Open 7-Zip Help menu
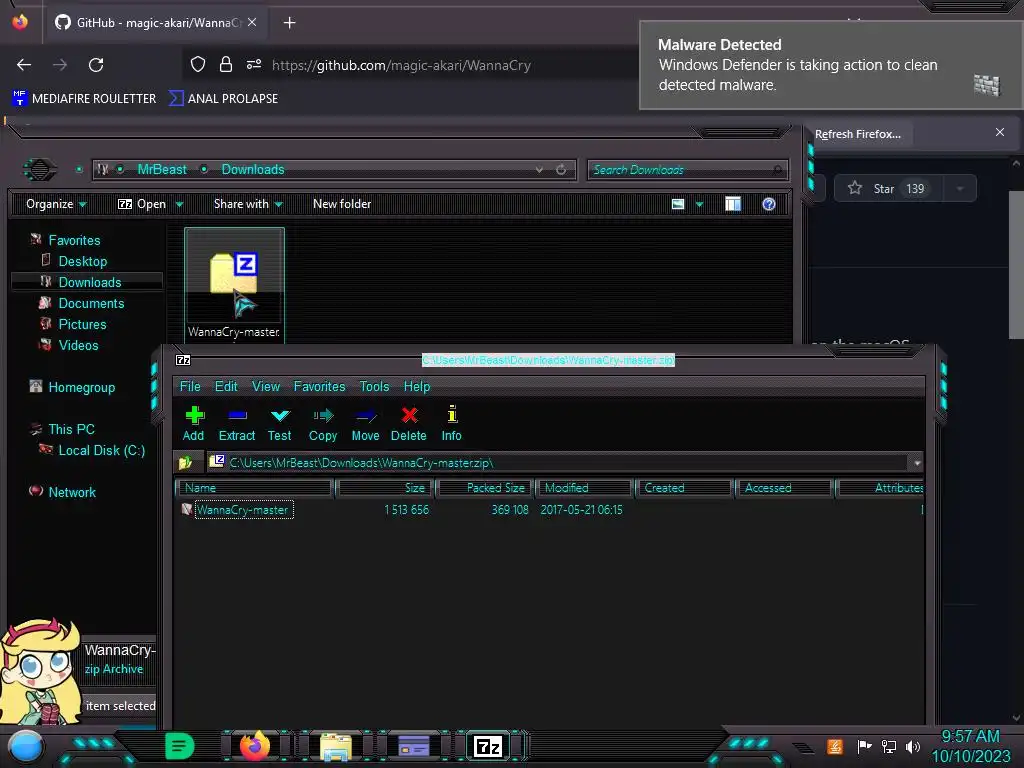This screenshot has height=768, width=1024. (x=417, y=387)
